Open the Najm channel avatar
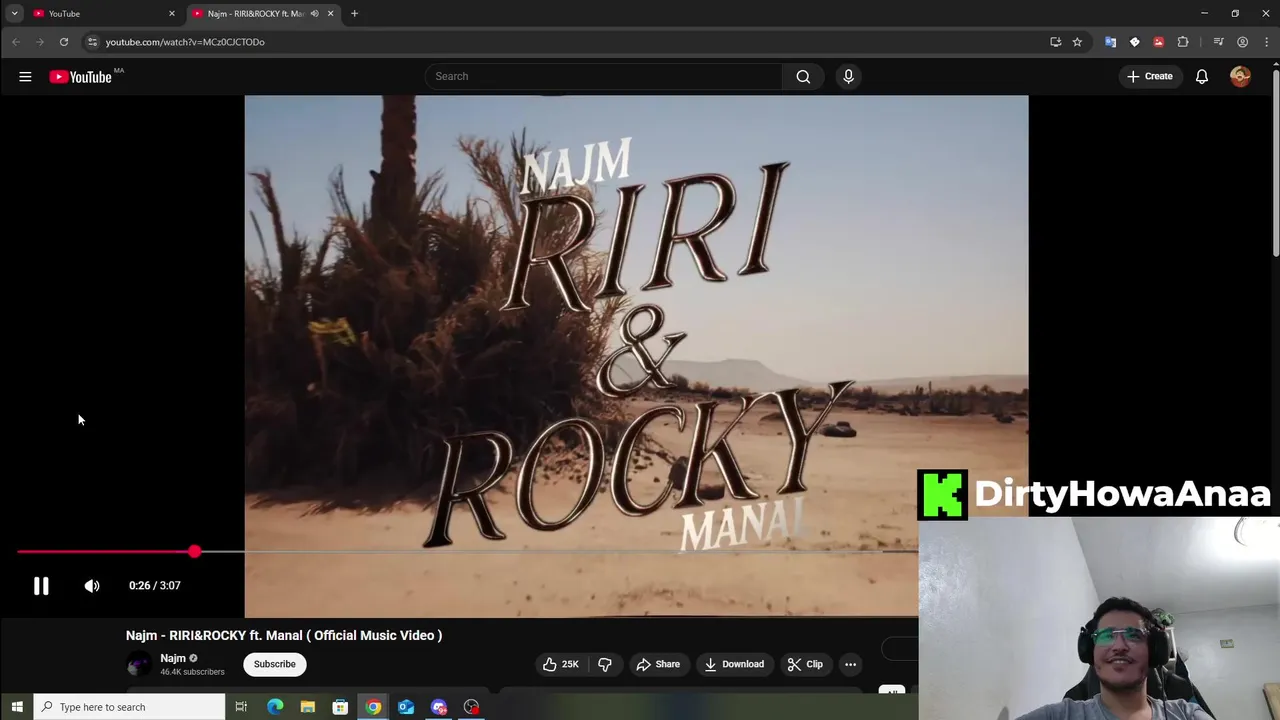This screenshot has width=1280, height=720. pos(139,664)
